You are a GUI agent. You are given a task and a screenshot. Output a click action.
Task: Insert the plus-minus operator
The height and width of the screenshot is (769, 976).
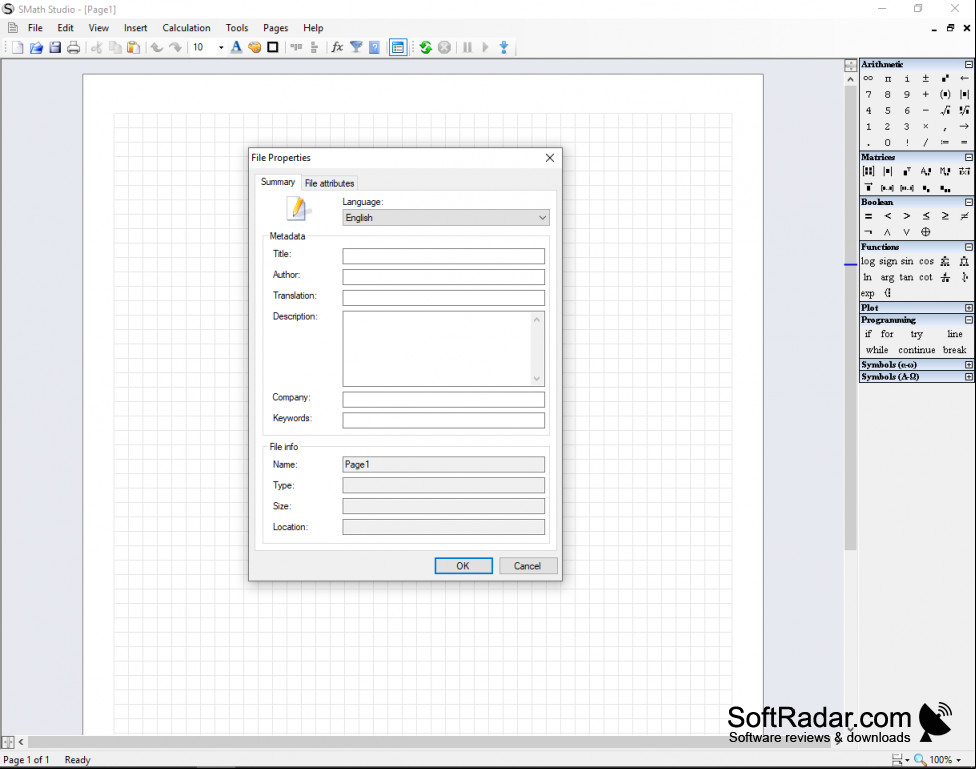point(926,78)
